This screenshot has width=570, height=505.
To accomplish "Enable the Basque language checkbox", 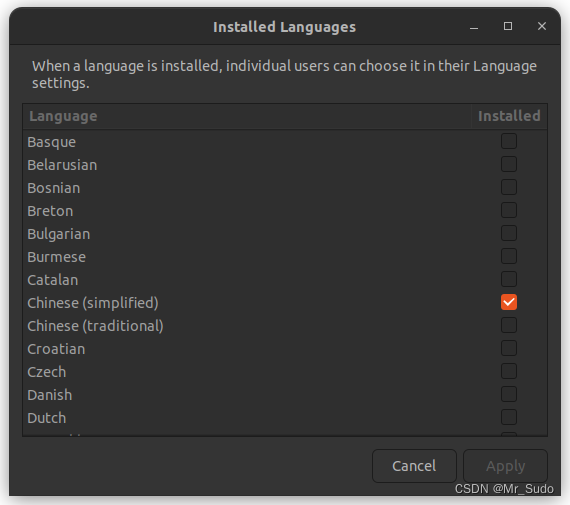I will [509, 141].
